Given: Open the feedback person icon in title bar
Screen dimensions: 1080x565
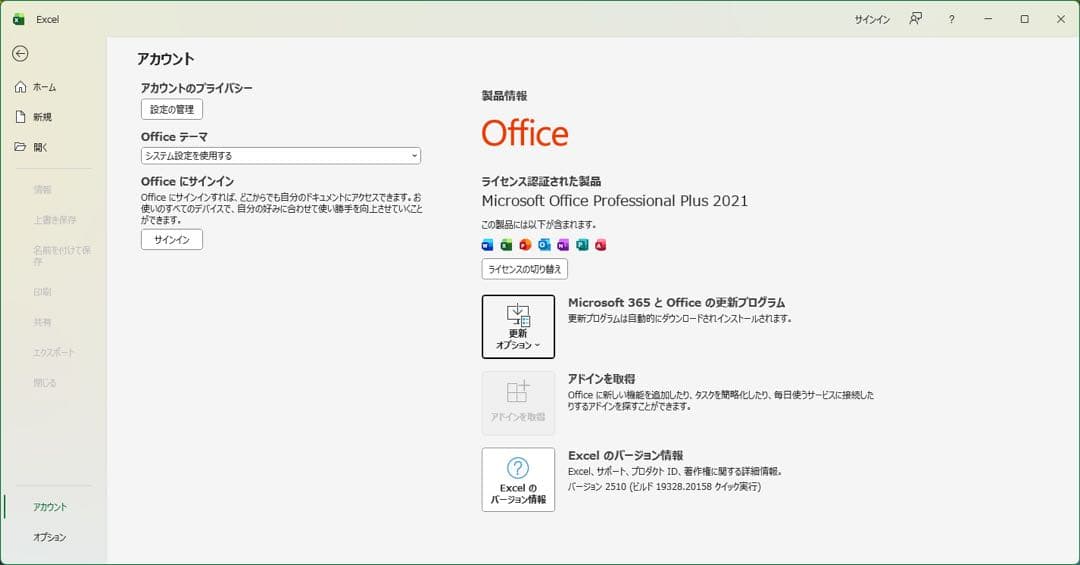Looking at the screenshot, I should [915, 19].
